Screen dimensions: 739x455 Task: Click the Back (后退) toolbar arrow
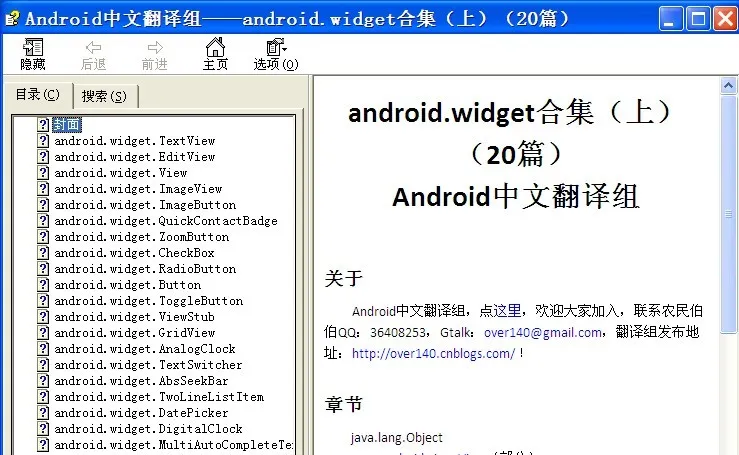pyautogui.click(x=93, y=54)
